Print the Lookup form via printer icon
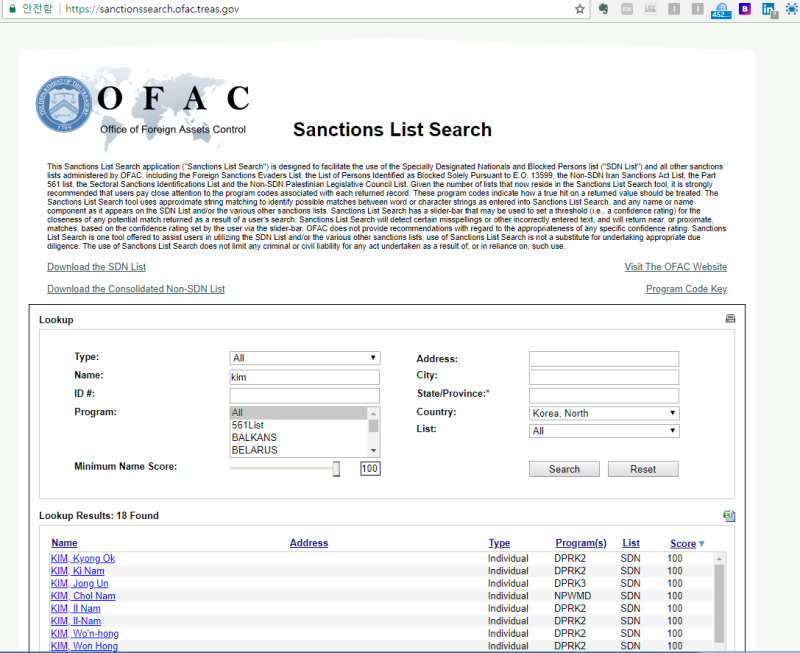 coord(730,317)
